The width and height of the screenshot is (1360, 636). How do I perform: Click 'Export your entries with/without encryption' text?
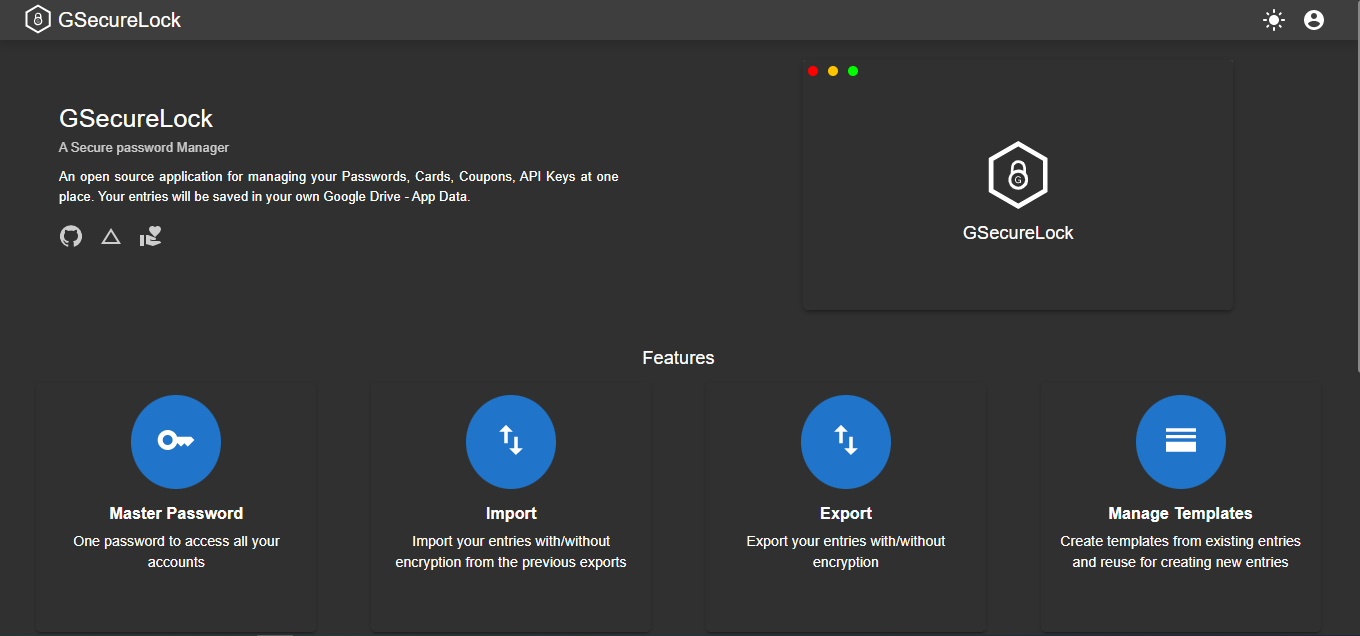point(846,552)
